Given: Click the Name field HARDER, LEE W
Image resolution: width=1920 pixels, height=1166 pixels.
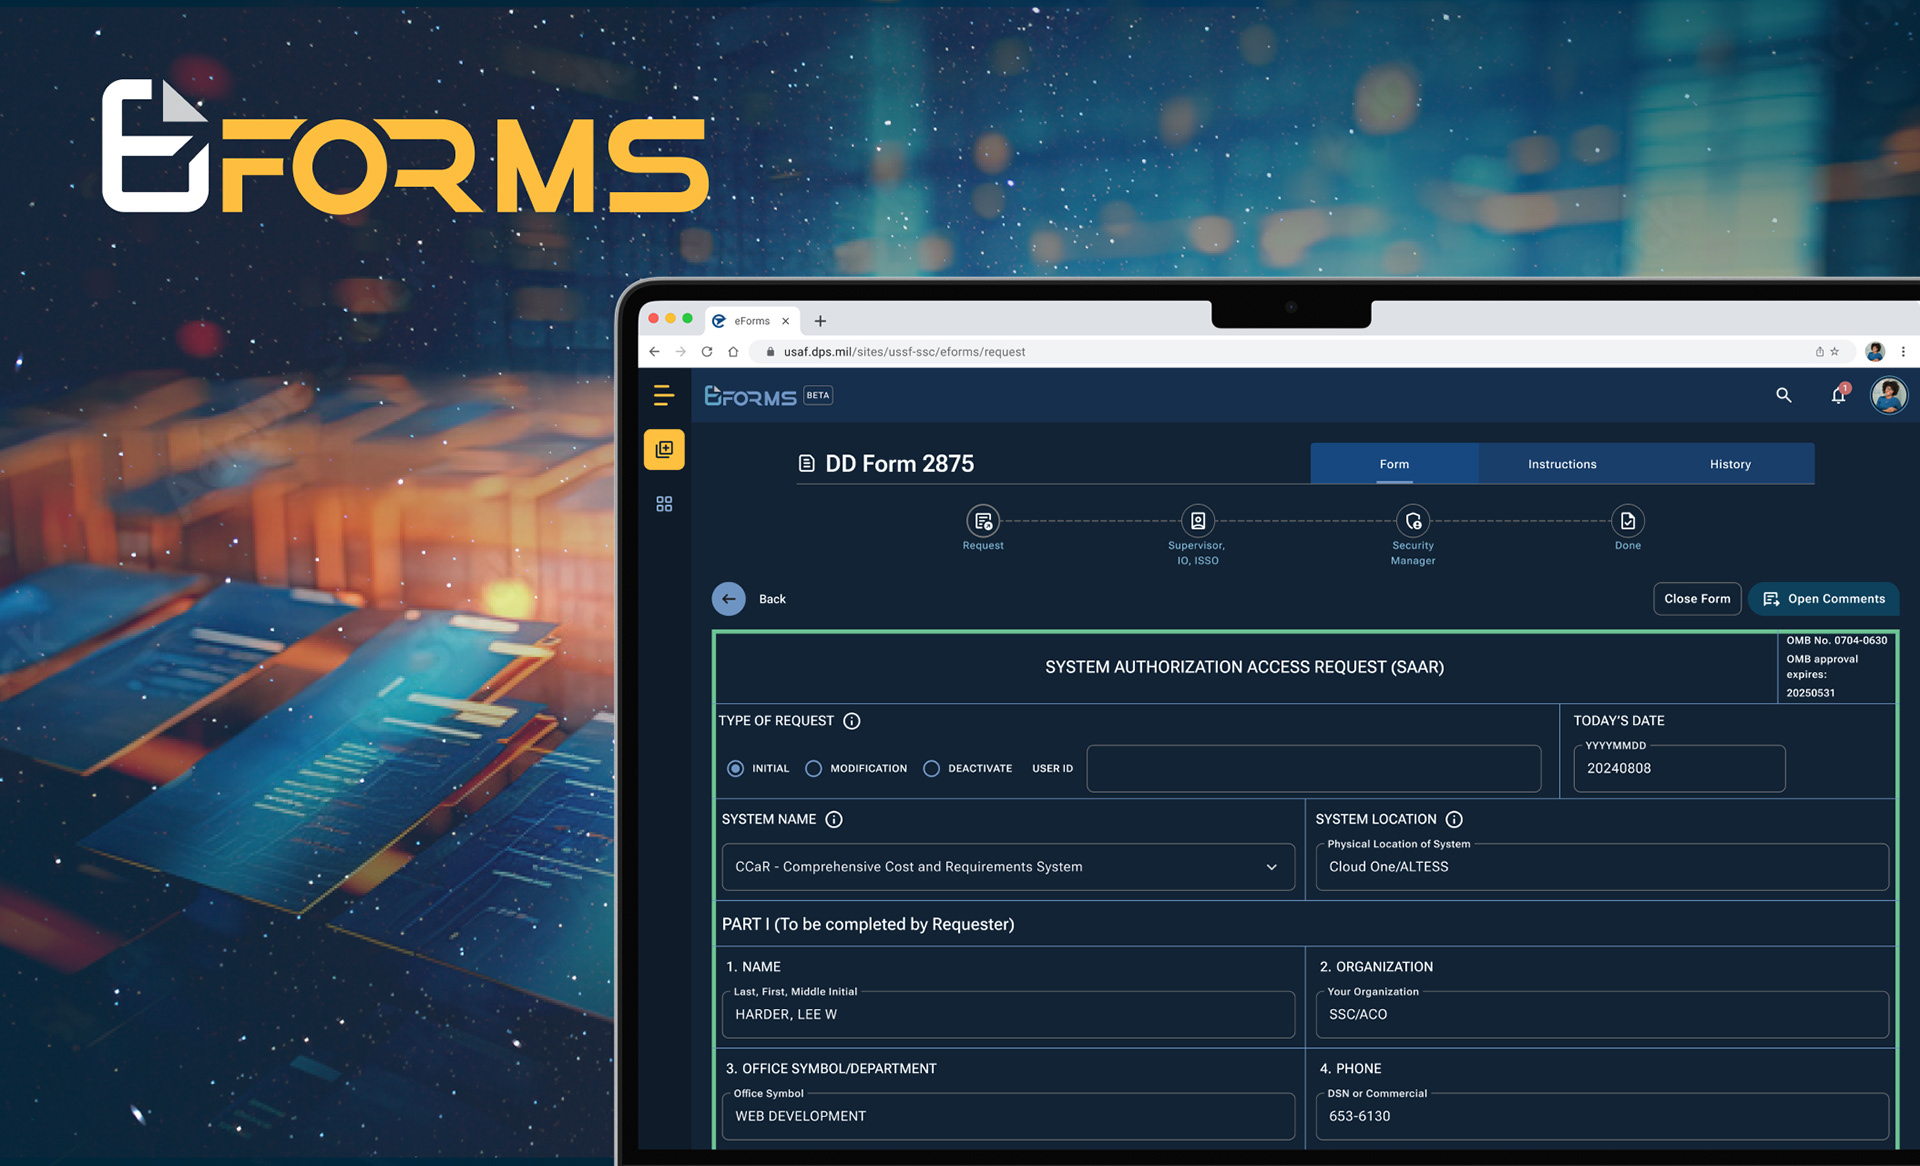Looking at the screenshot, I should [1008, 1014].
